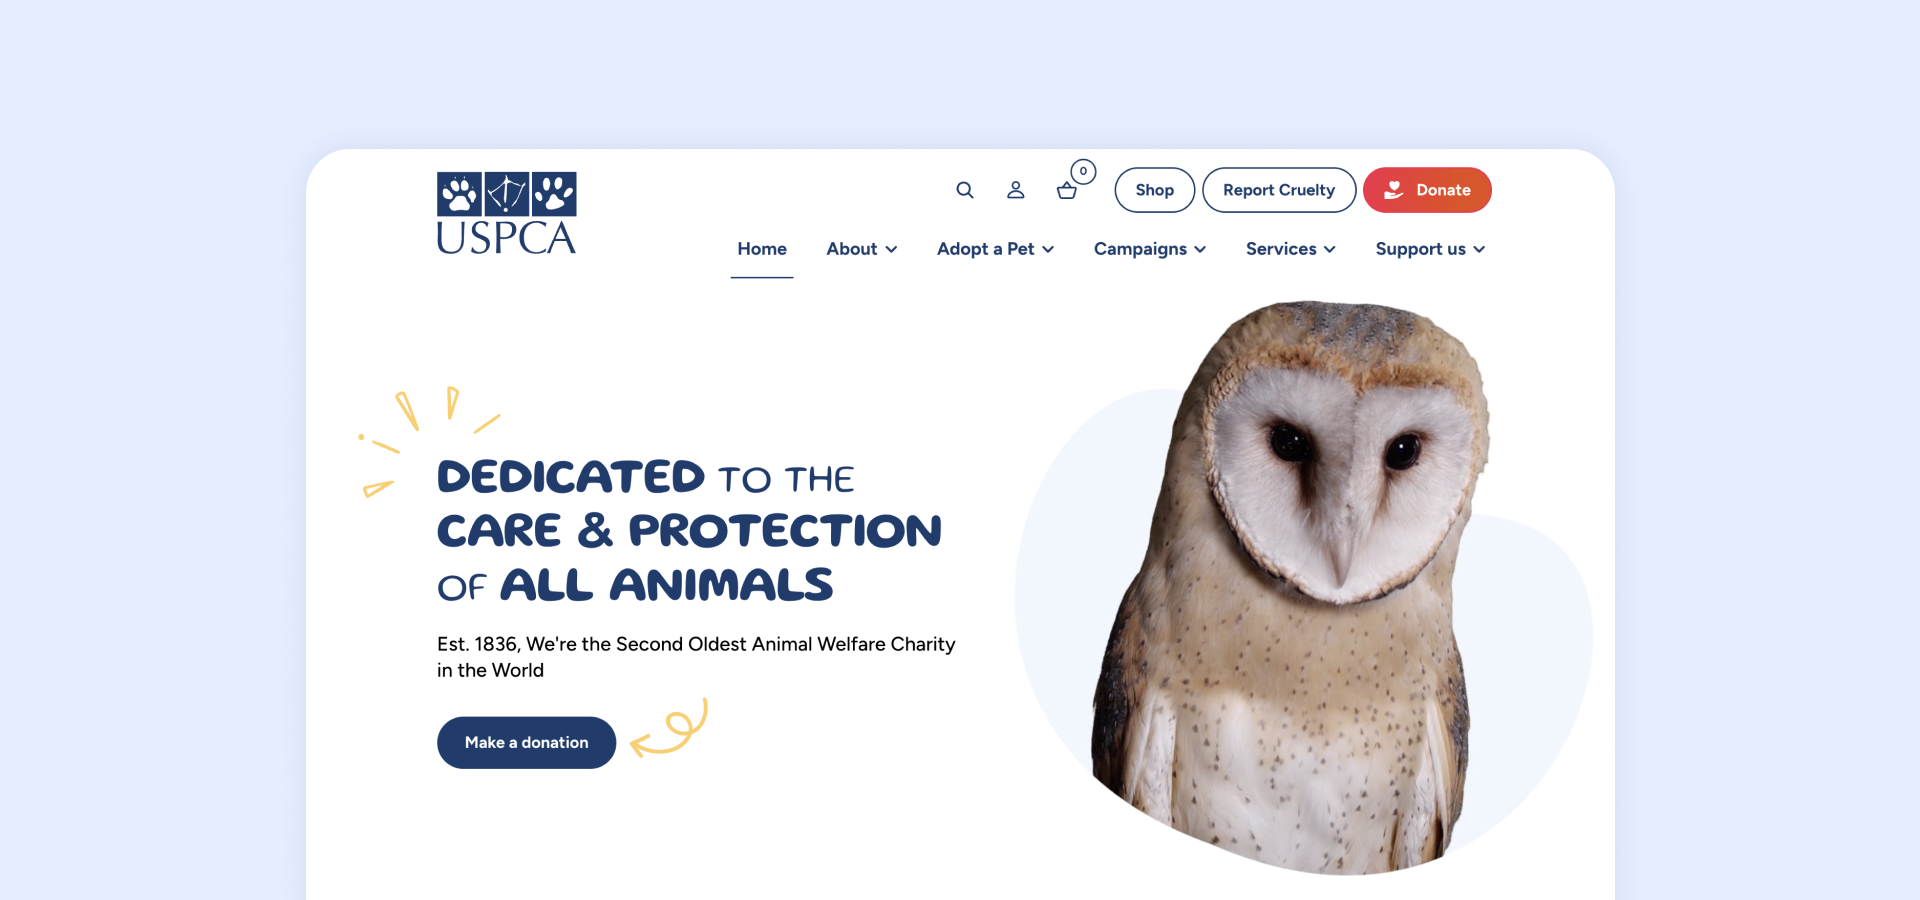Go to the Home menu item

(762, 249)
